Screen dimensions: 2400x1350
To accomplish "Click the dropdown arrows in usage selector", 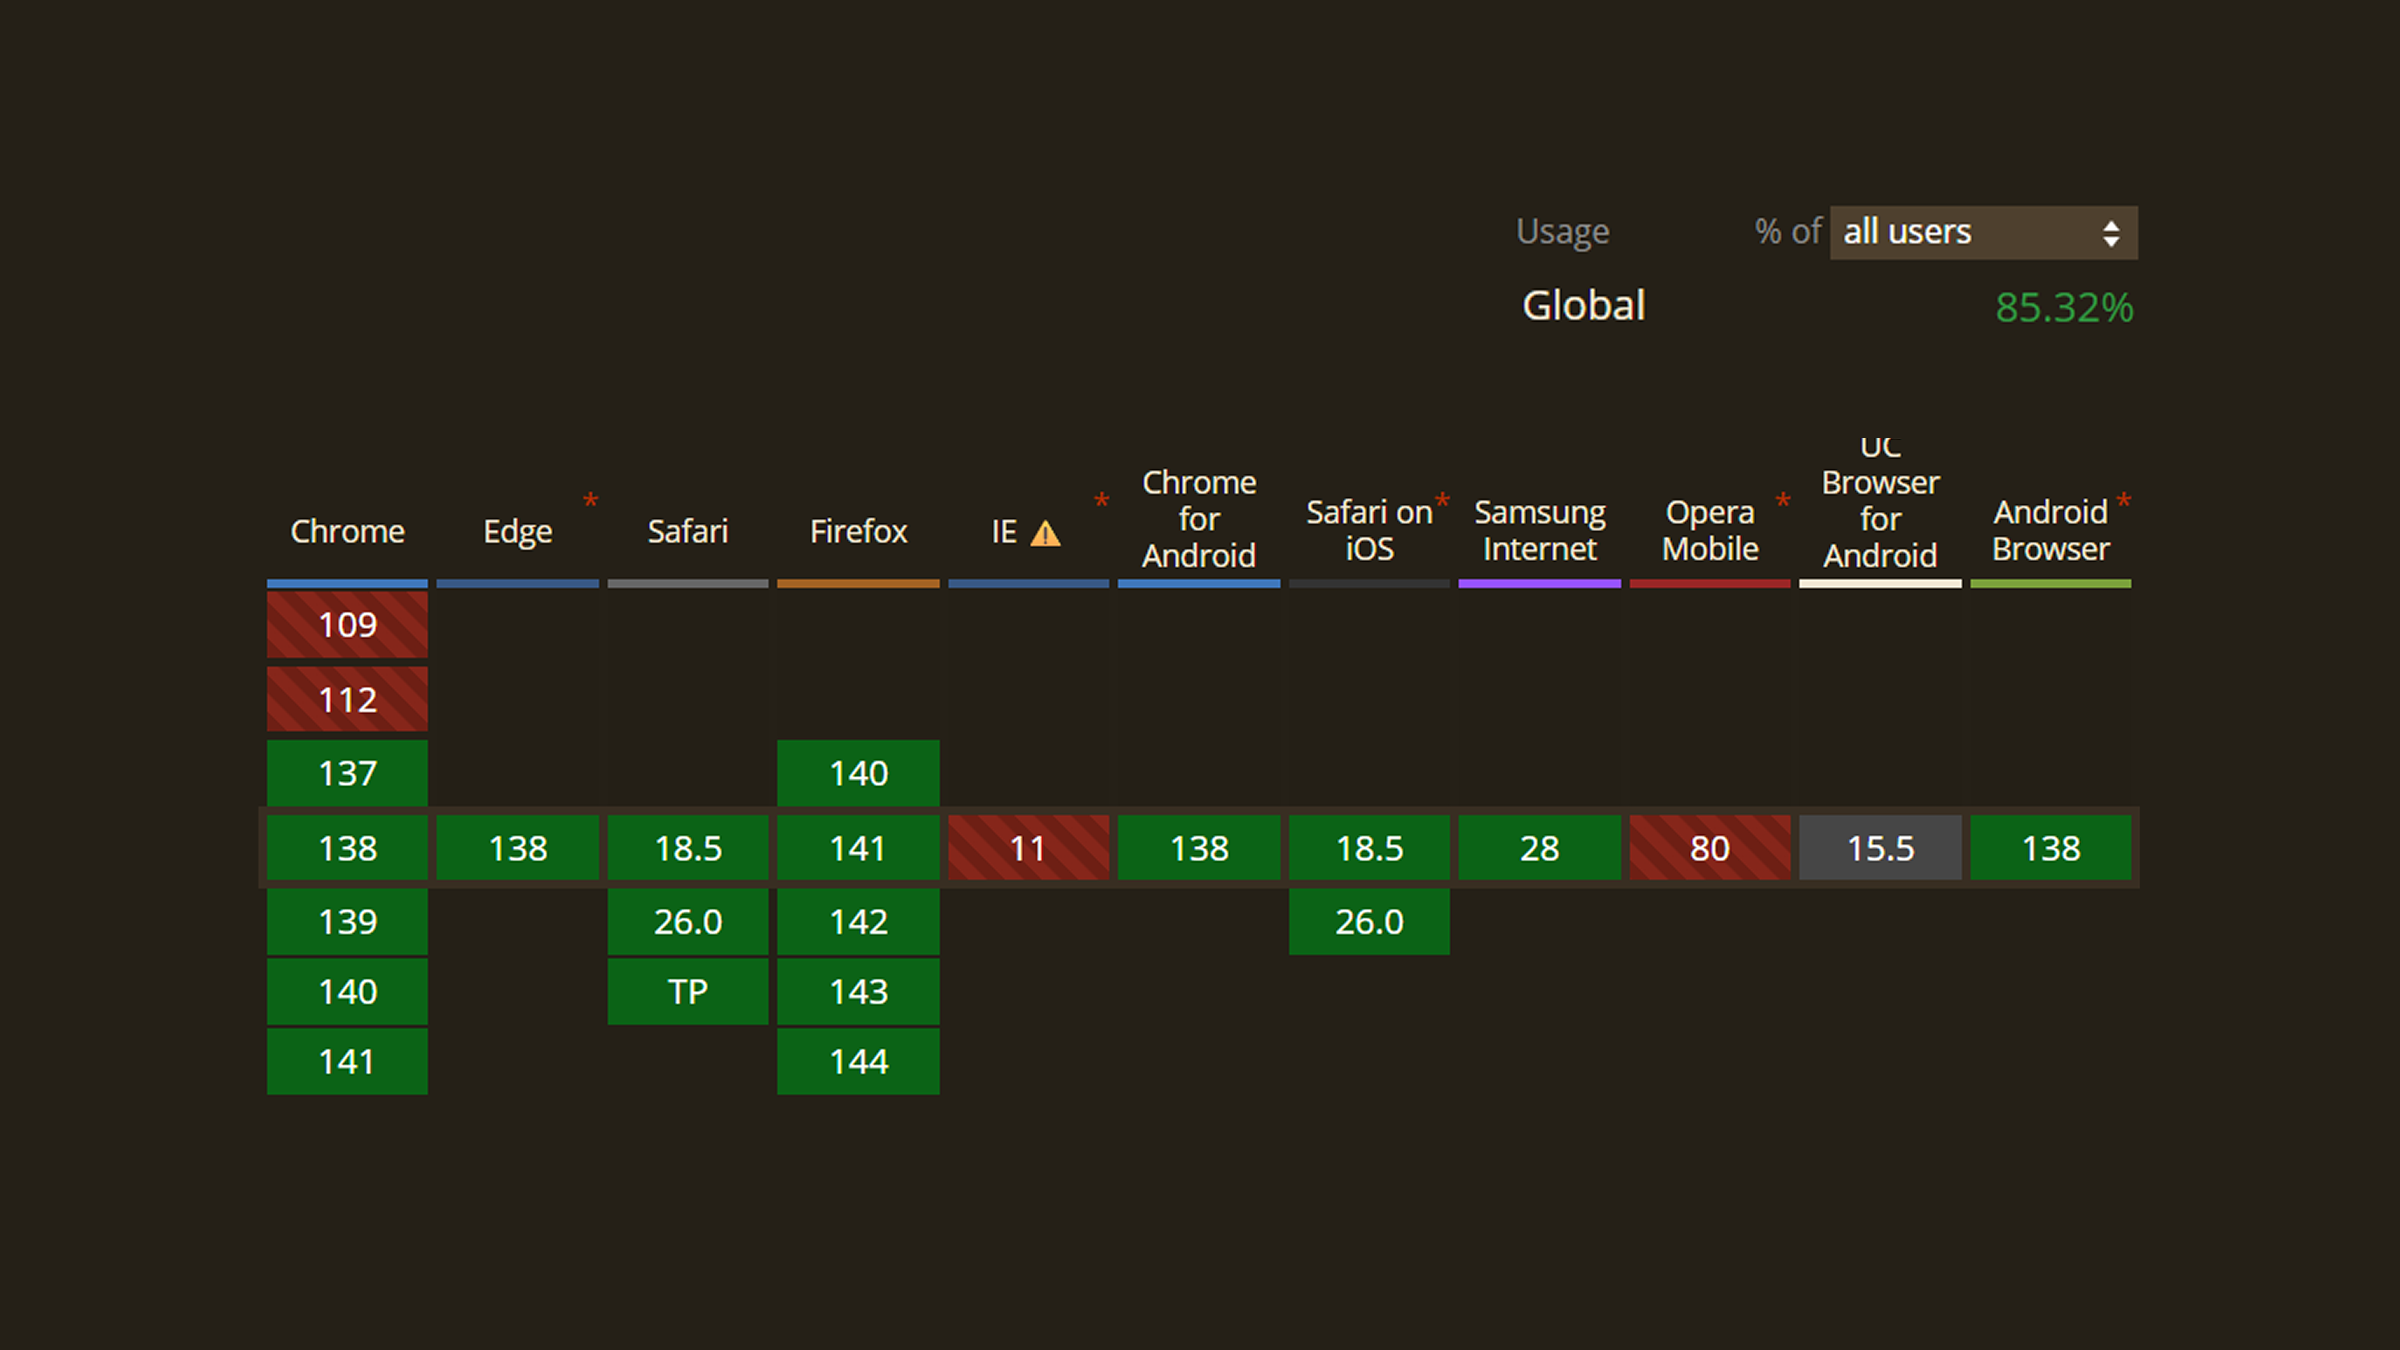I will [2111, 233].
